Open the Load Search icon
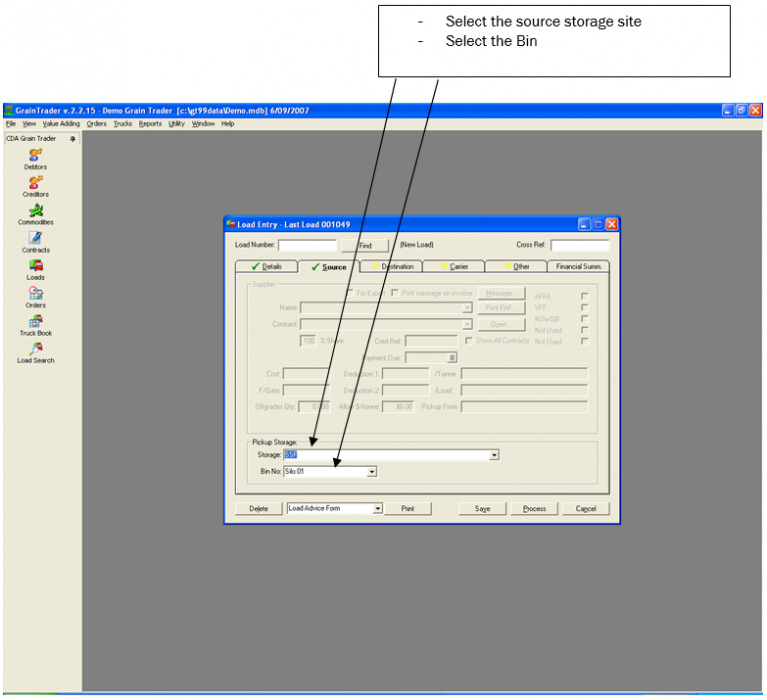This screenshot has width=767, height=700. (36, 349)
